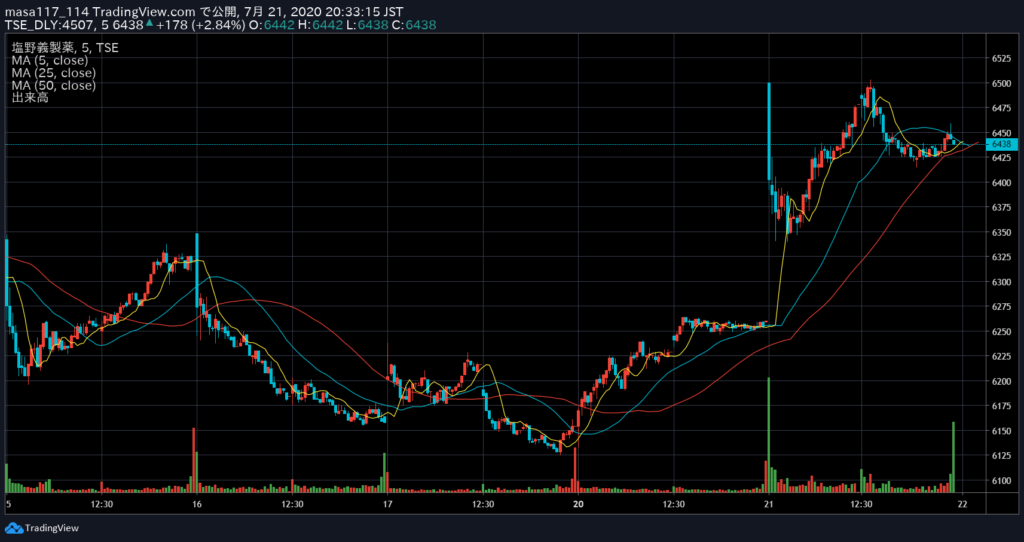The width and height of the screenshot is (1024, 542).
Task: Click the TradingView logo at the bottom
Action: point(42,528)
